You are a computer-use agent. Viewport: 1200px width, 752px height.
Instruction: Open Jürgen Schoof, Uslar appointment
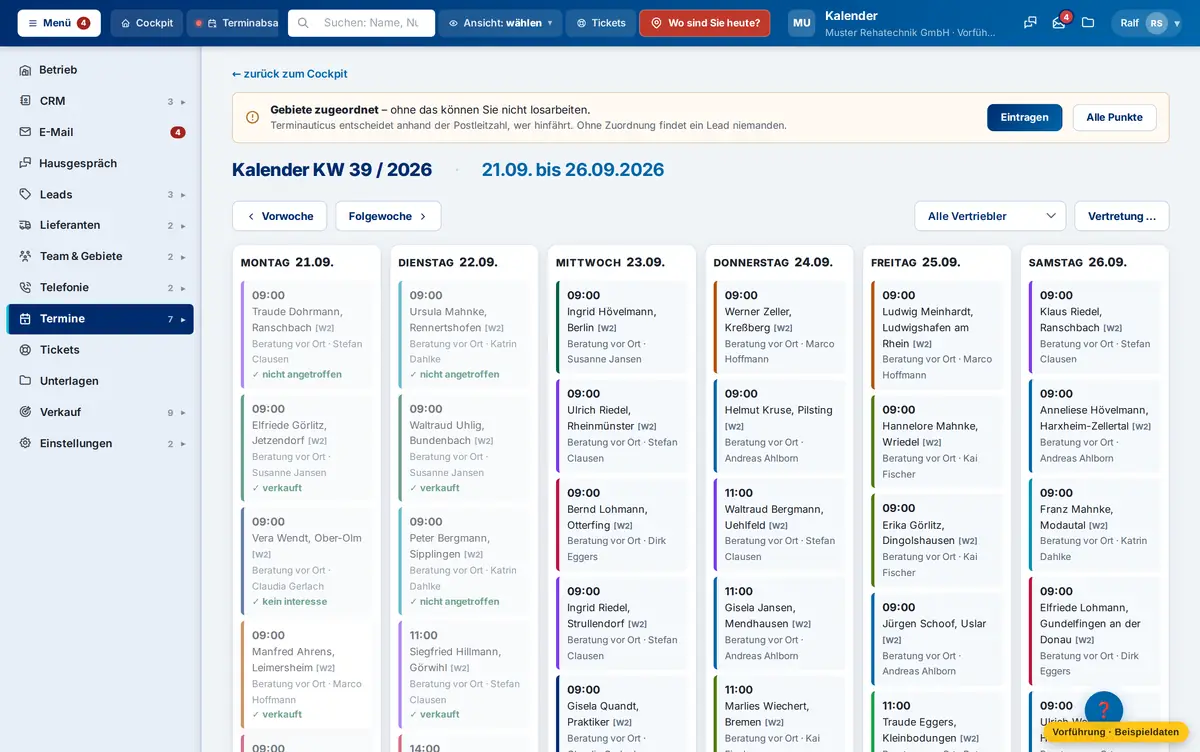click(x=936, y=639)
